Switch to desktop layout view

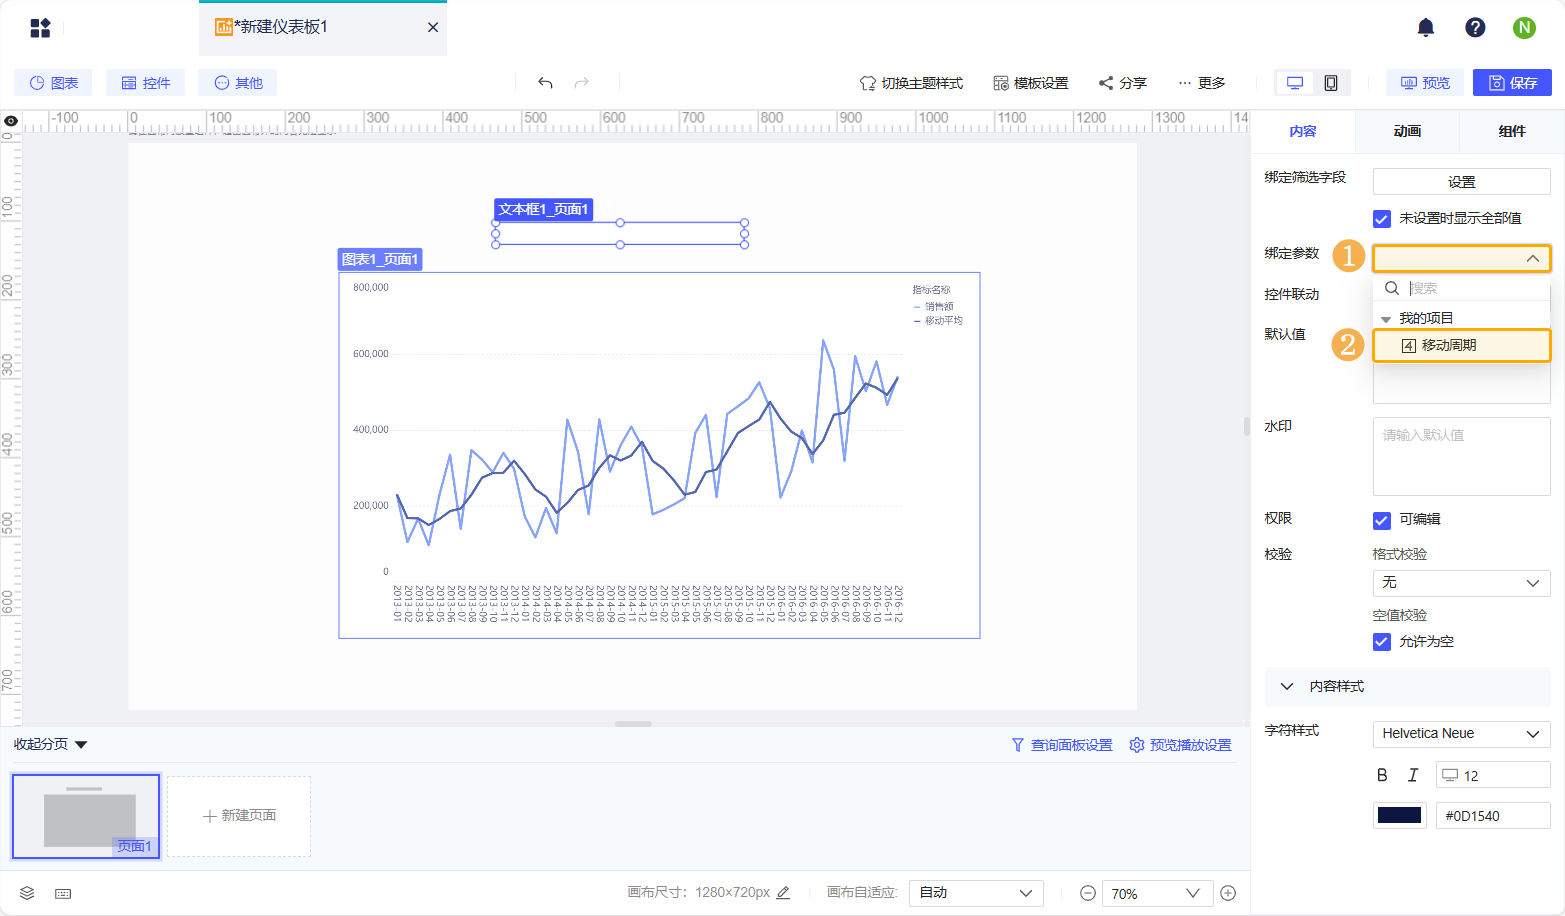pos(1295,83)
